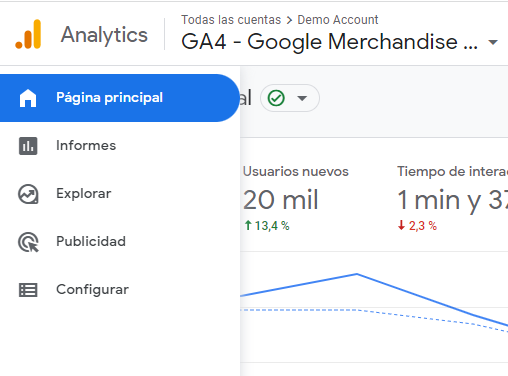Open dropdown arrow beside green checkmark
508x376 pixels.
point(302,98)
